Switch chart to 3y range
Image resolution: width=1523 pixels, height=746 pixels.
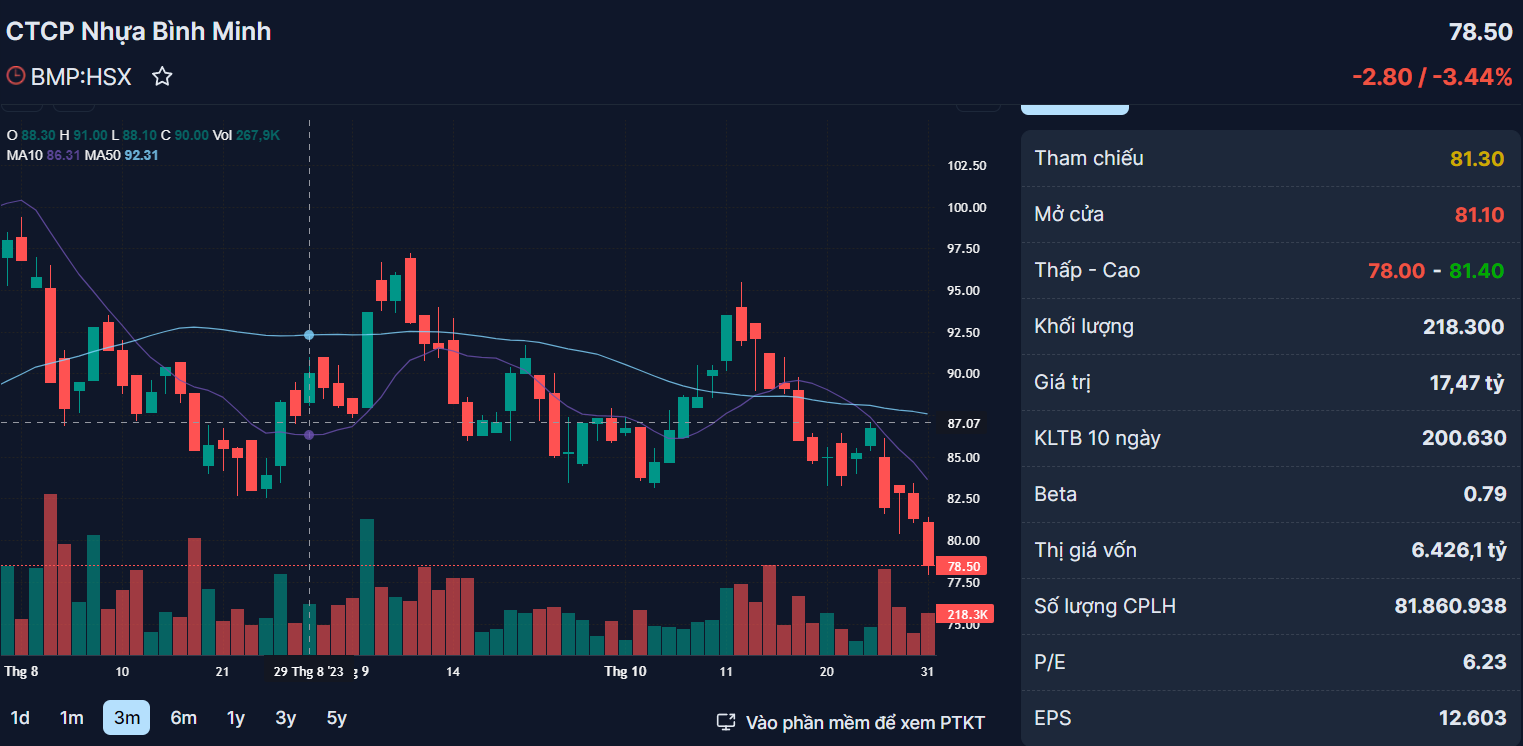click(x=286, y=718)
